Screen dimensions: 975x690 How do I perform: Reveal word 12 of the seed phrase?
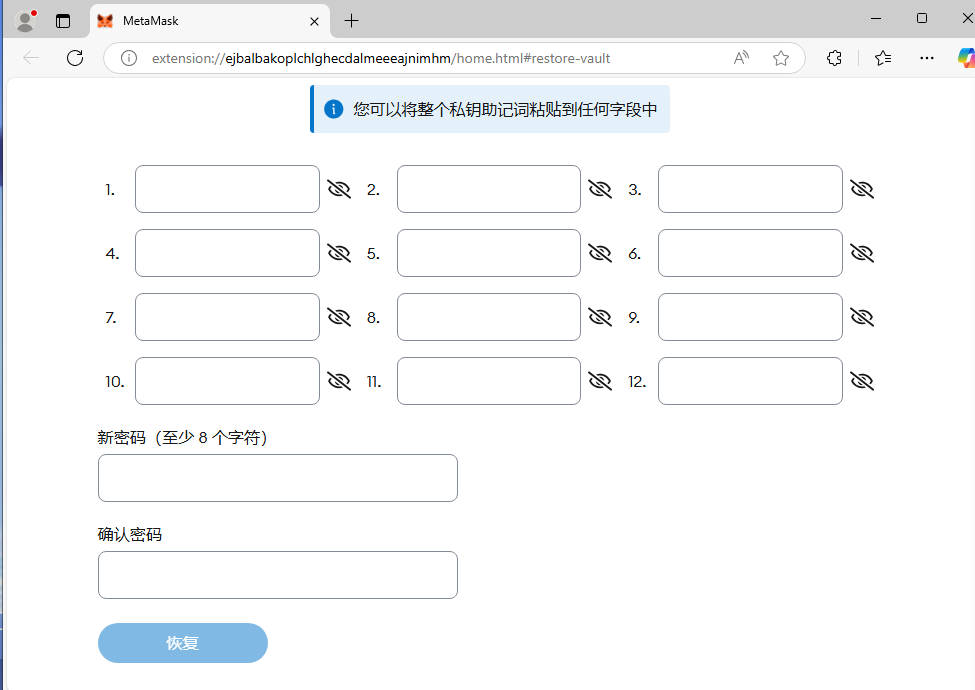point(862,381)
